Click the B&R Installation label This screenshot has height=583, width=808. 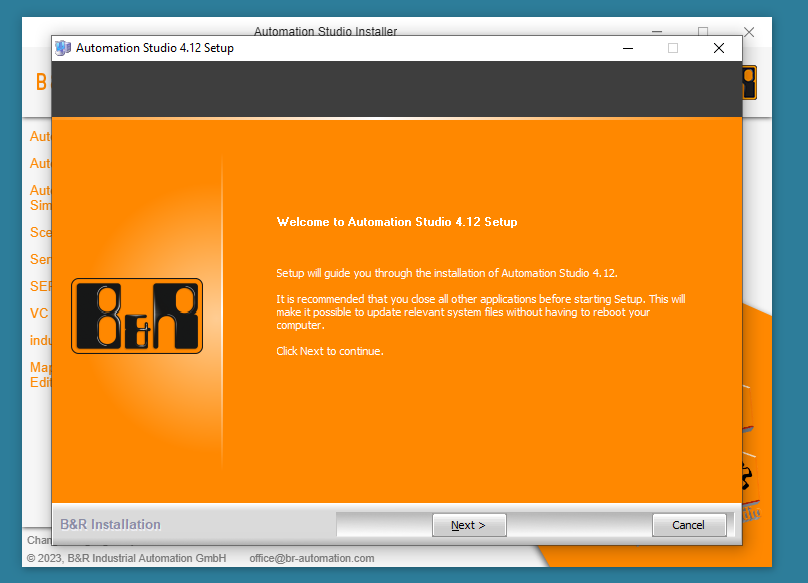(110, 524)
